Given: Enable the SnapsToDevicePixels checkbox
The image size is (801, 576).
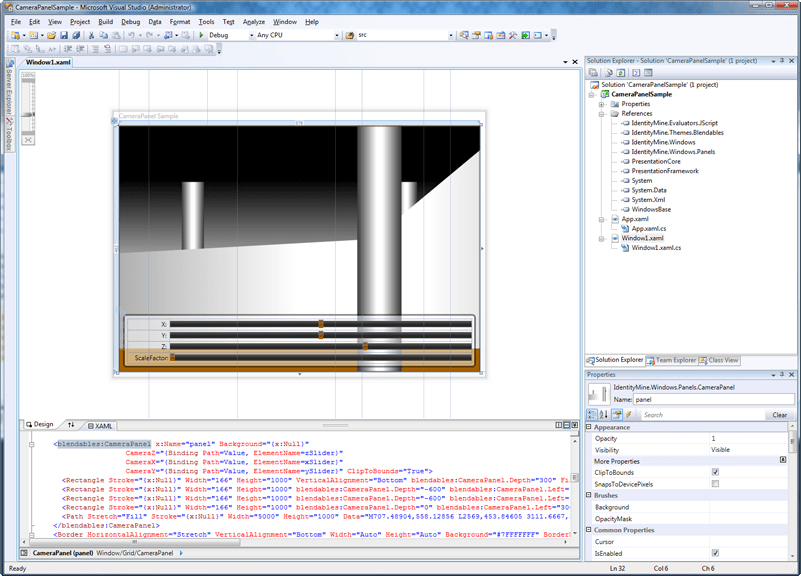Looking at the screenshot, I should (715, 484).
